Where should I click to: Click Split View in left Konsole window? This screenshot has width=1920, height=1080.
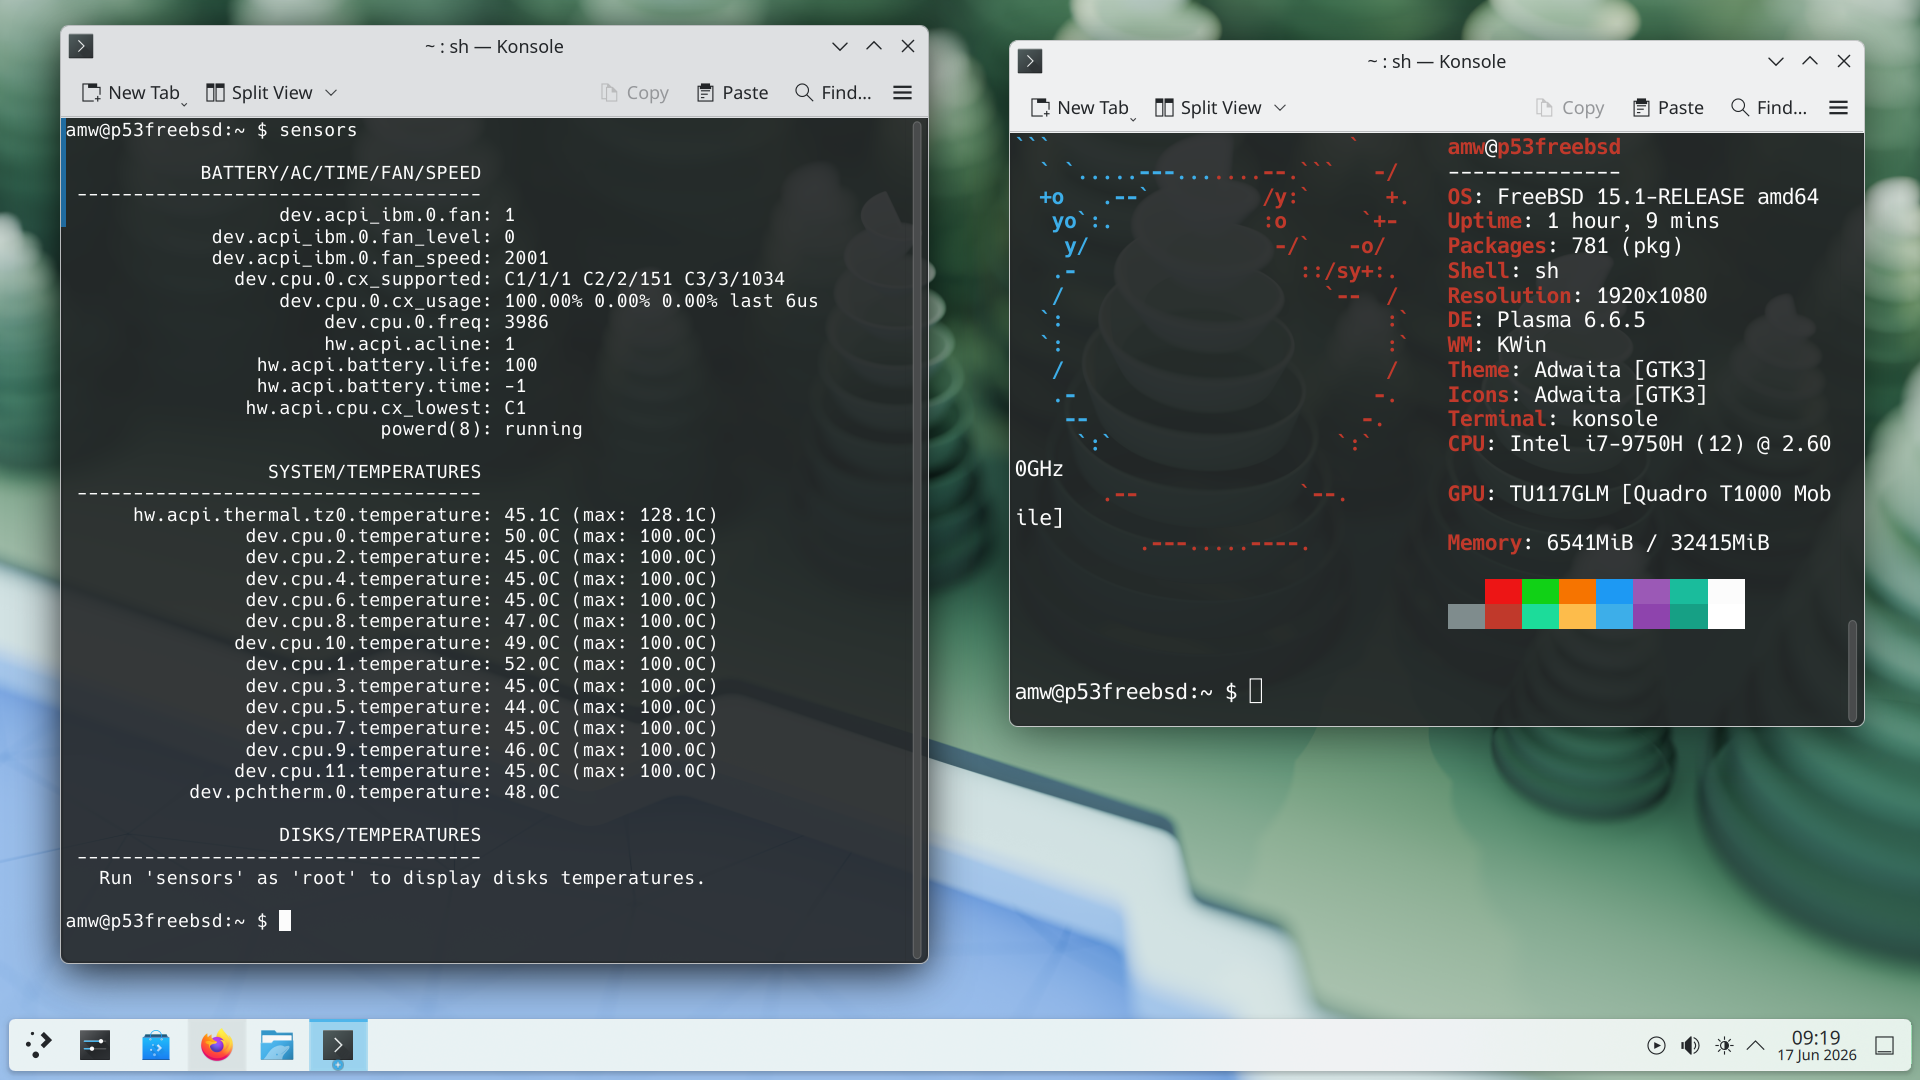click(260, 92)
